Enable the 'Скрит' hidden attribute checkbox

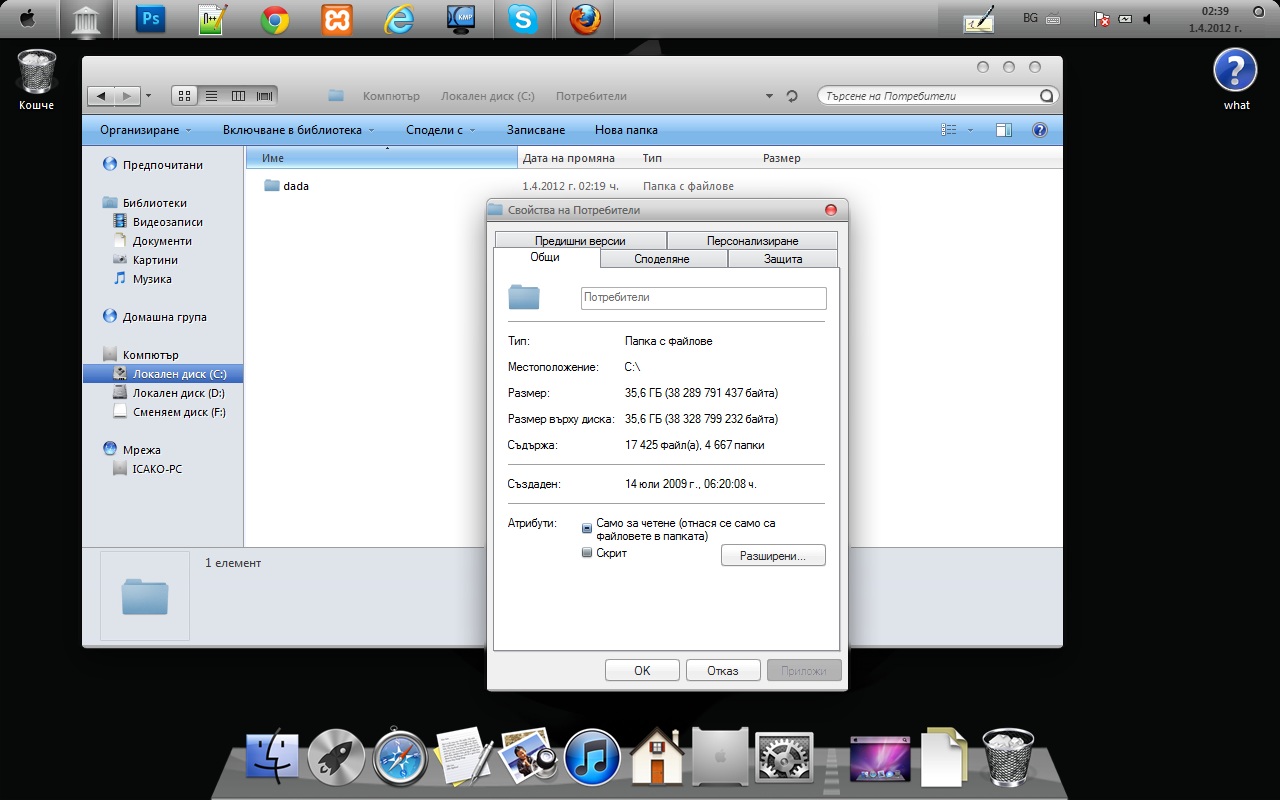588,553
